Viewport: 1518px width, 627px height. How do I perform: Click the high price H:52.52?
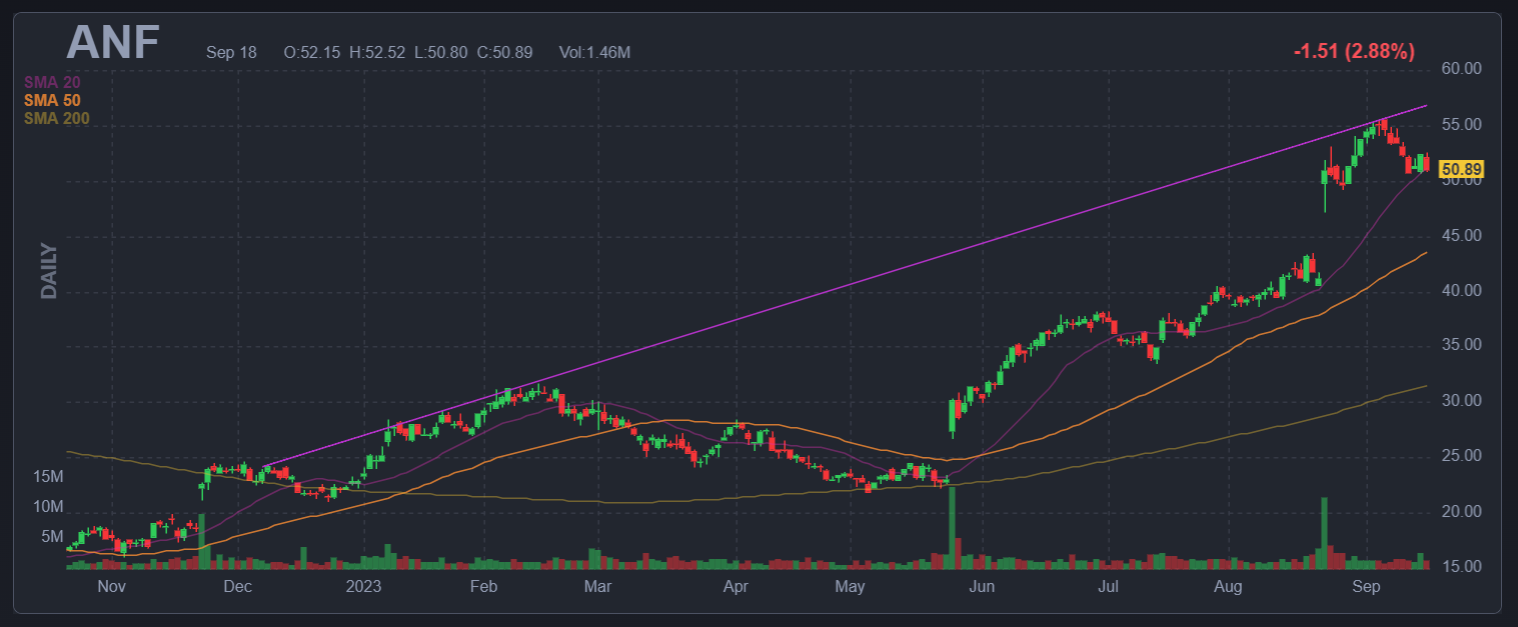[x=377, y=52]
